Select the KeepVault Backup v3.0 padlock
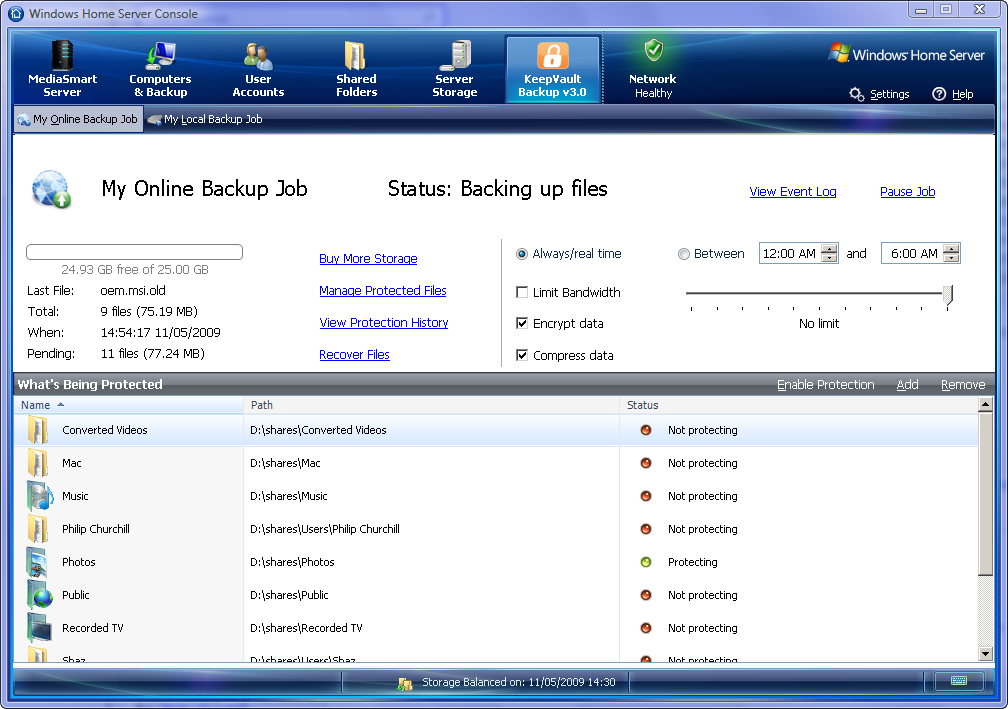Screen dimensions: 1008x709 553,55
